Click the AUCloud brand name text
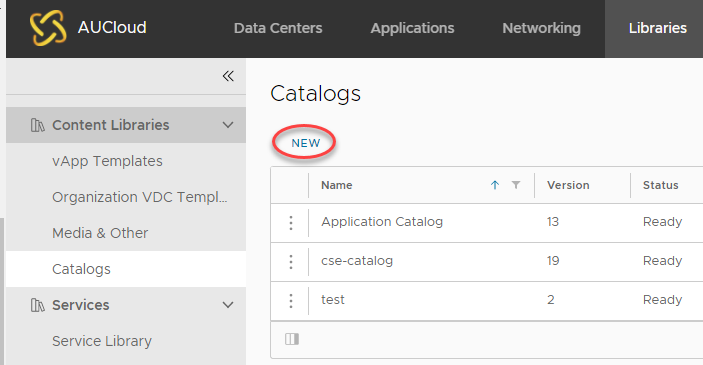 [x=112, y=28]
